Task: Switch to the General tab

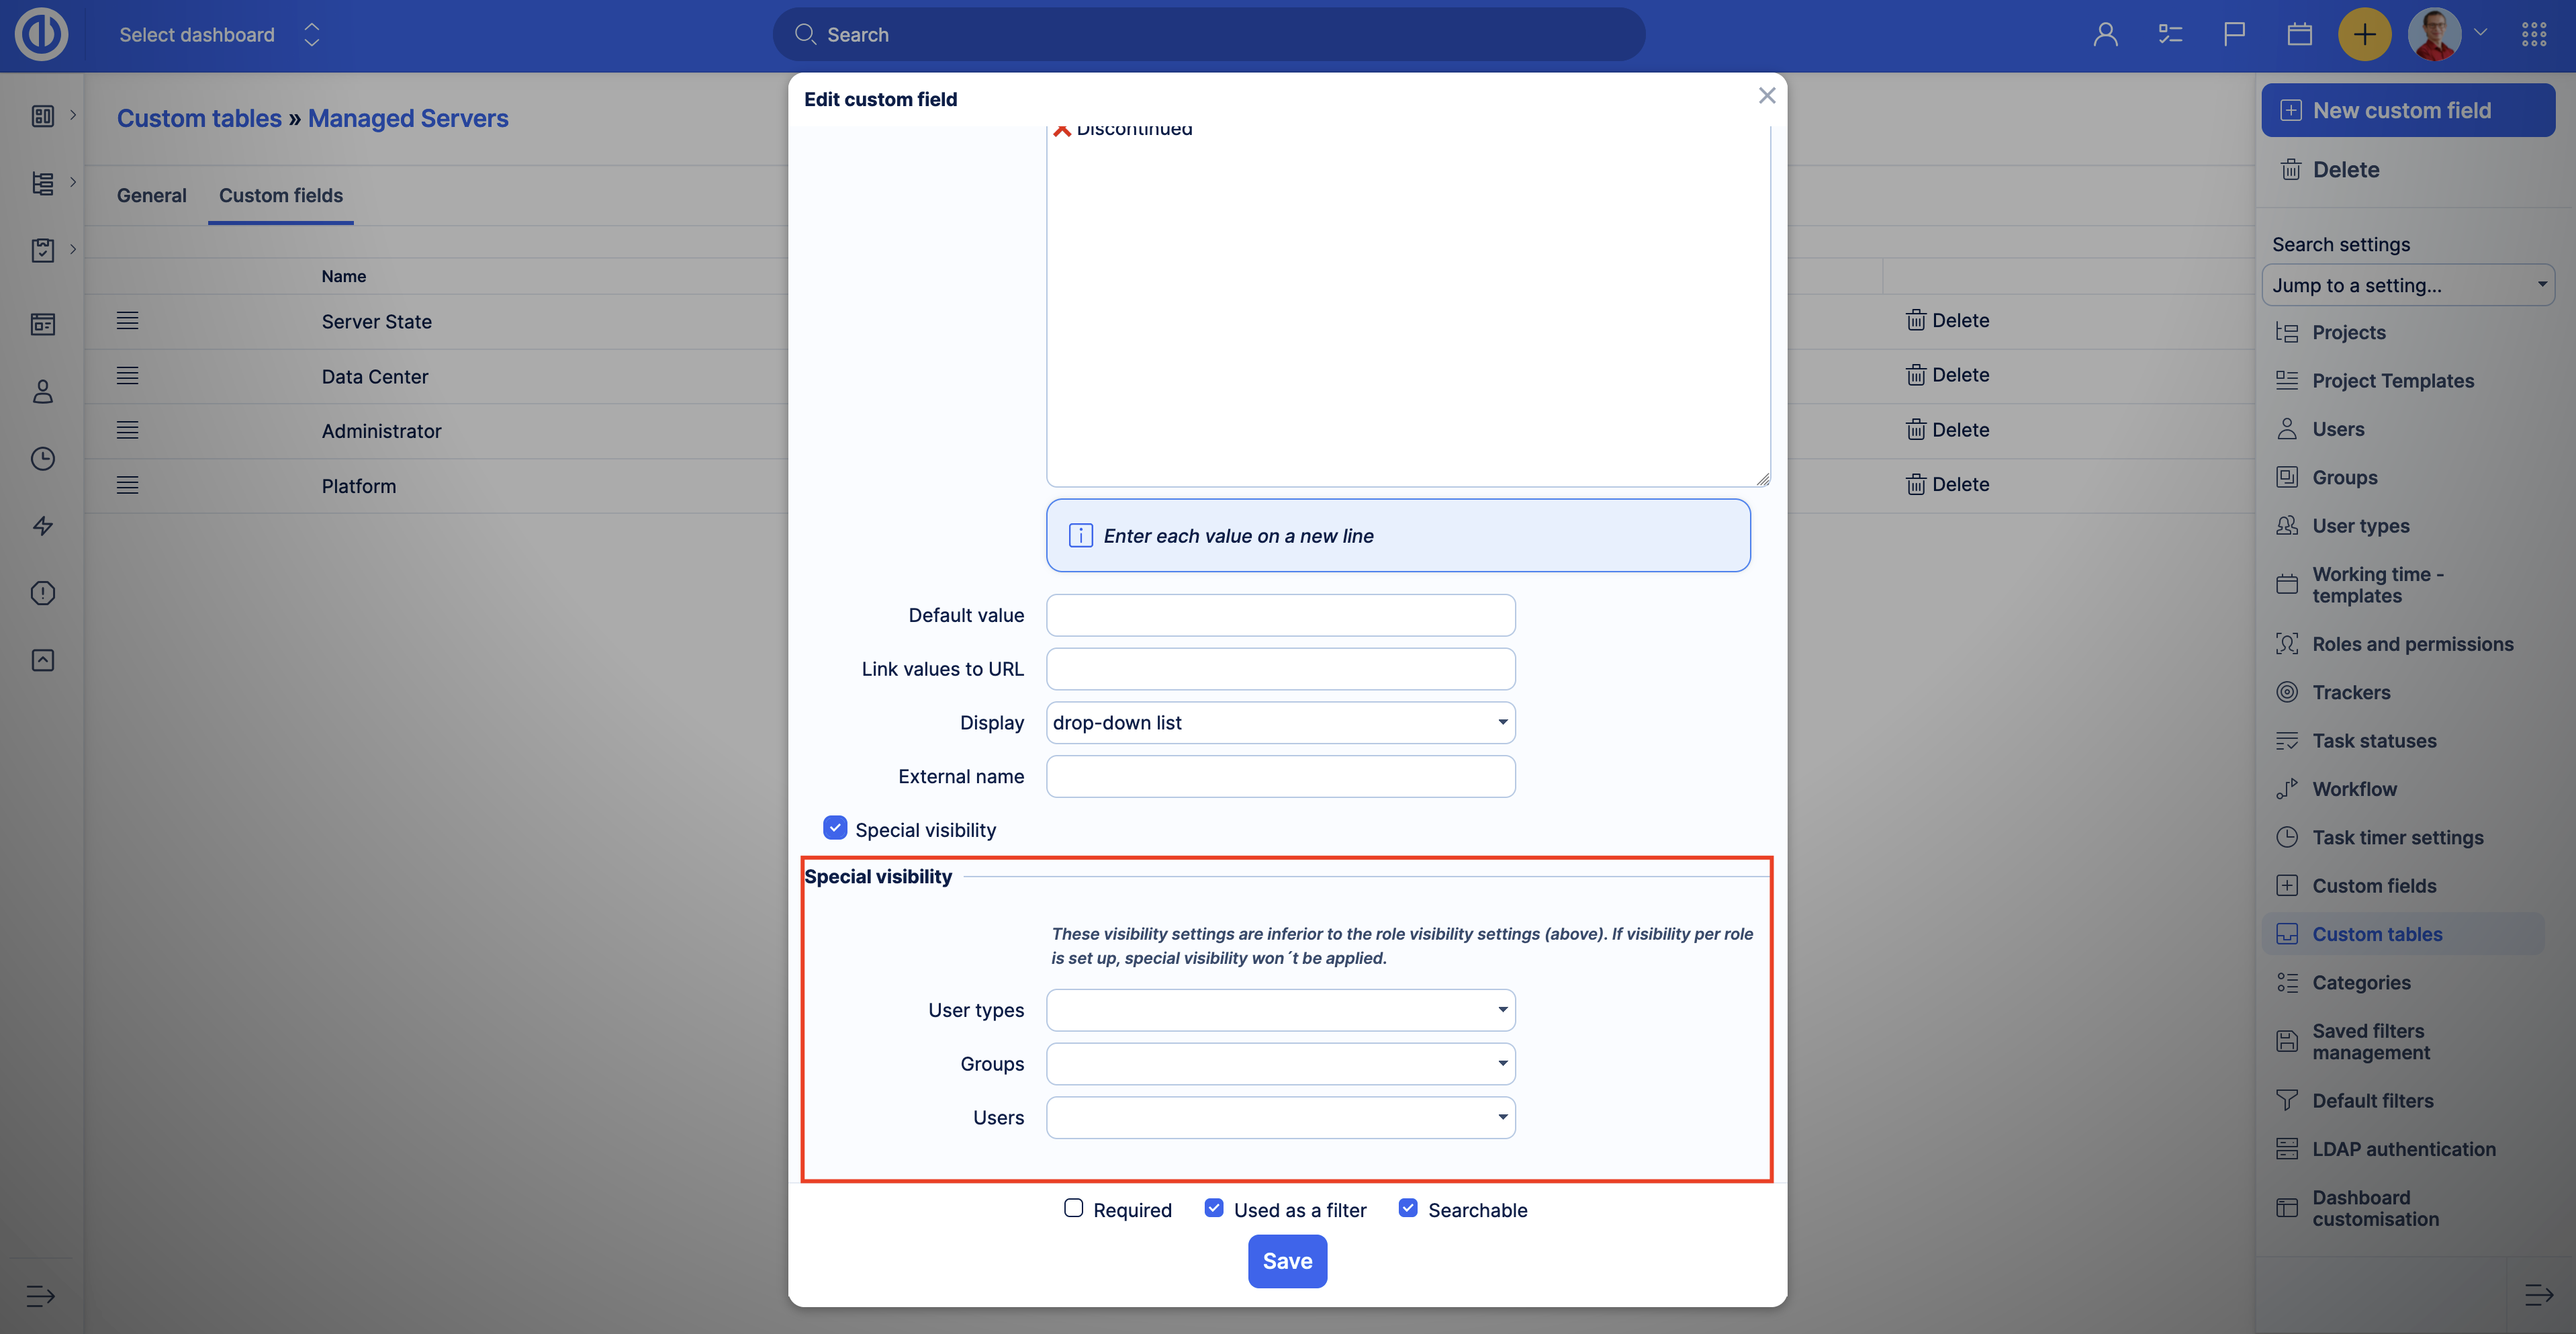Action: (x=151, y=195)
